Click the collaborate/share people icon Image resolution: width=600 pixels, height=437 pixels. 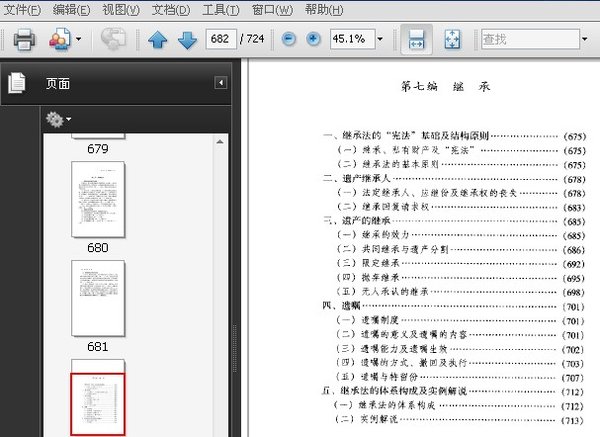[x=60, y=39]
